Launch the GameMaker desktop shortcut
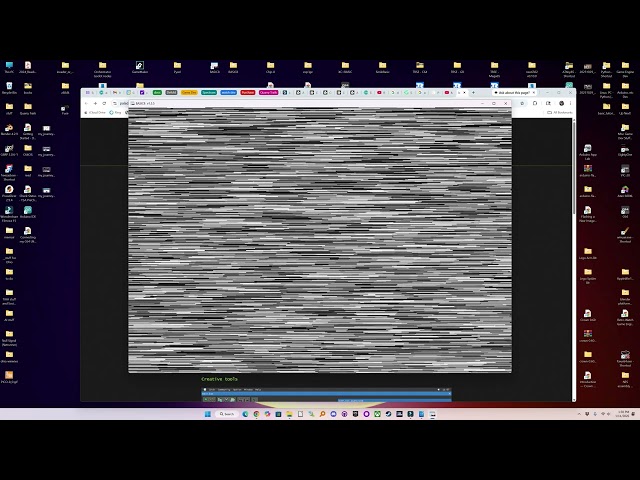 click(x=140, y=67)
